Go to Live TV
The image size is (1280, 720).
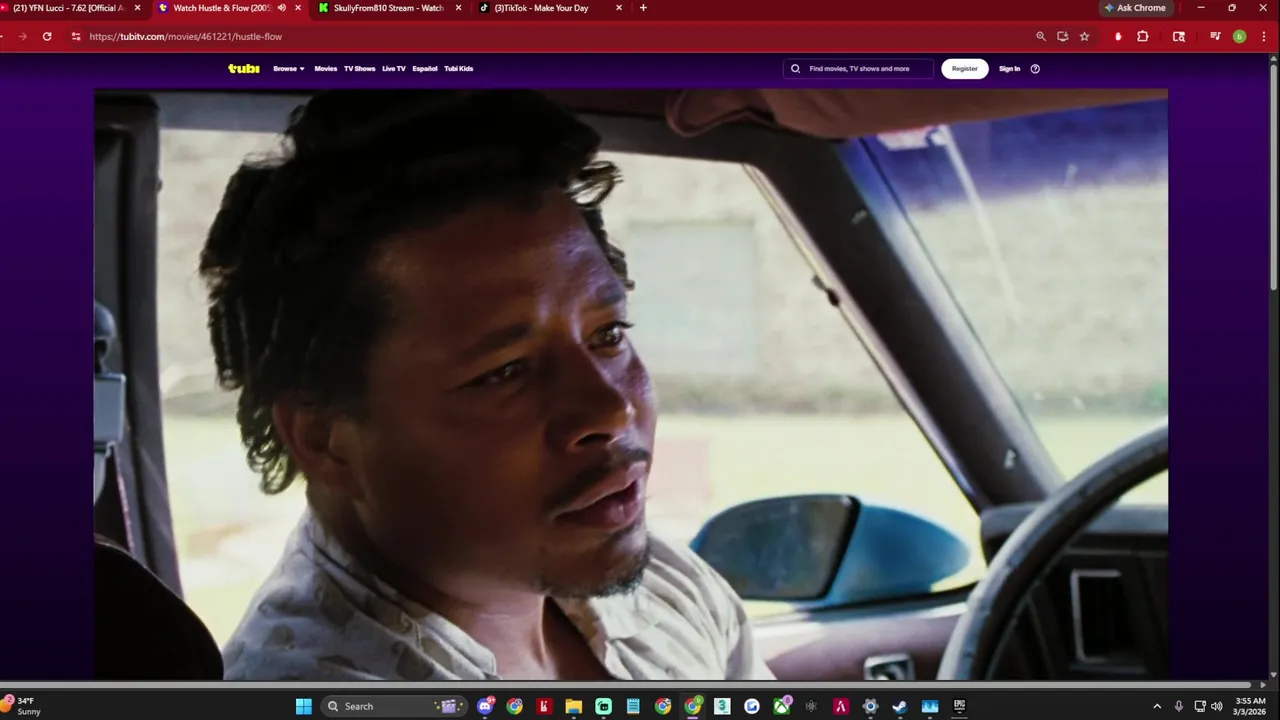394,69
